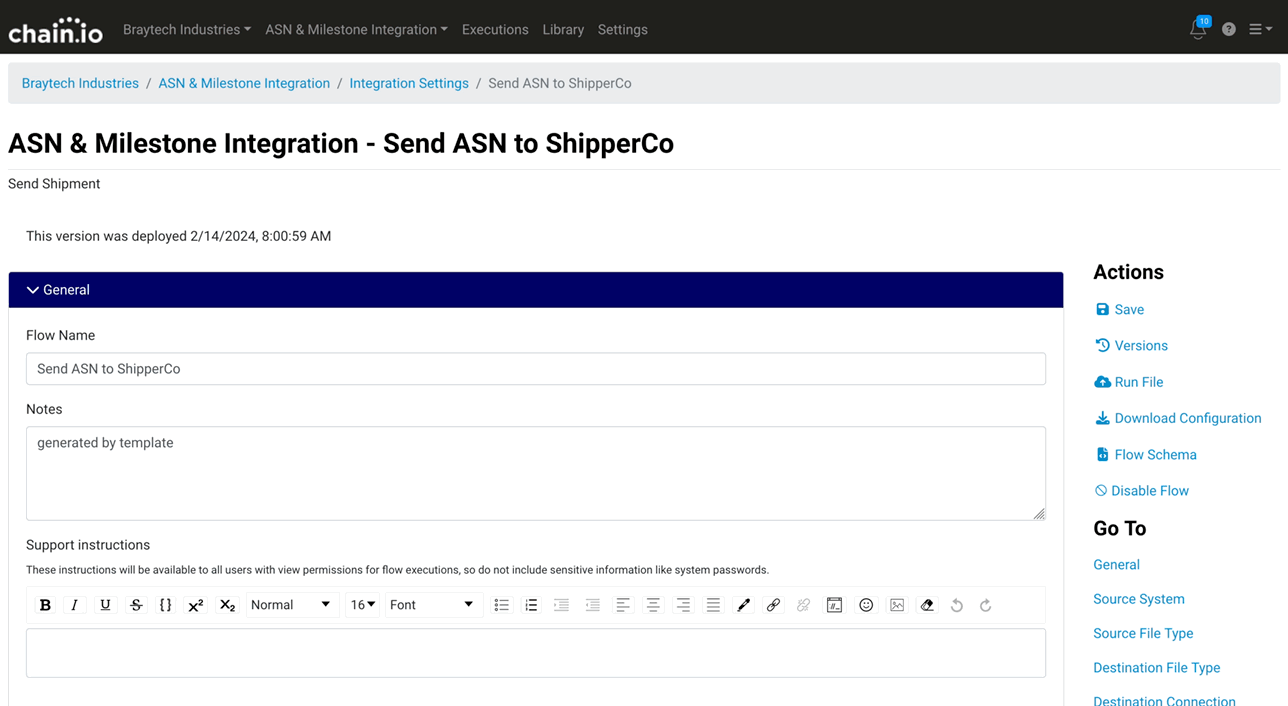Click the ASN & Milestone Integration breadcrumb
Image resolution: width=1288 pixels, height=706 pixels.
(244, 83)
